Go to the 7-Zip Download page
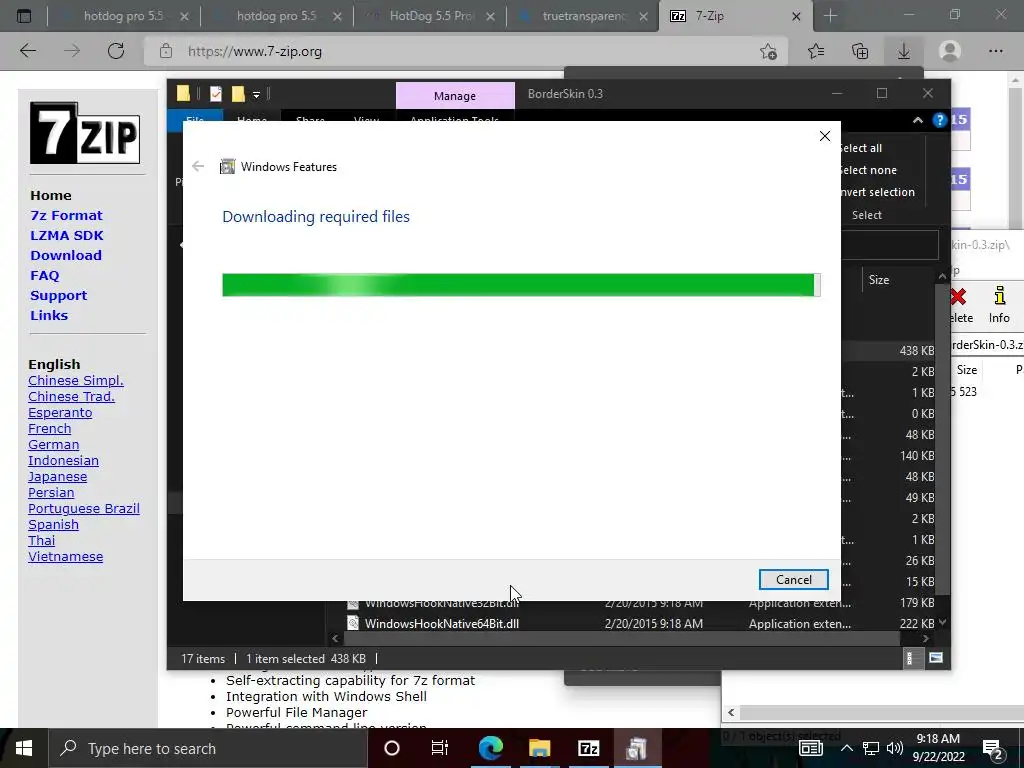 pos(66,255)
